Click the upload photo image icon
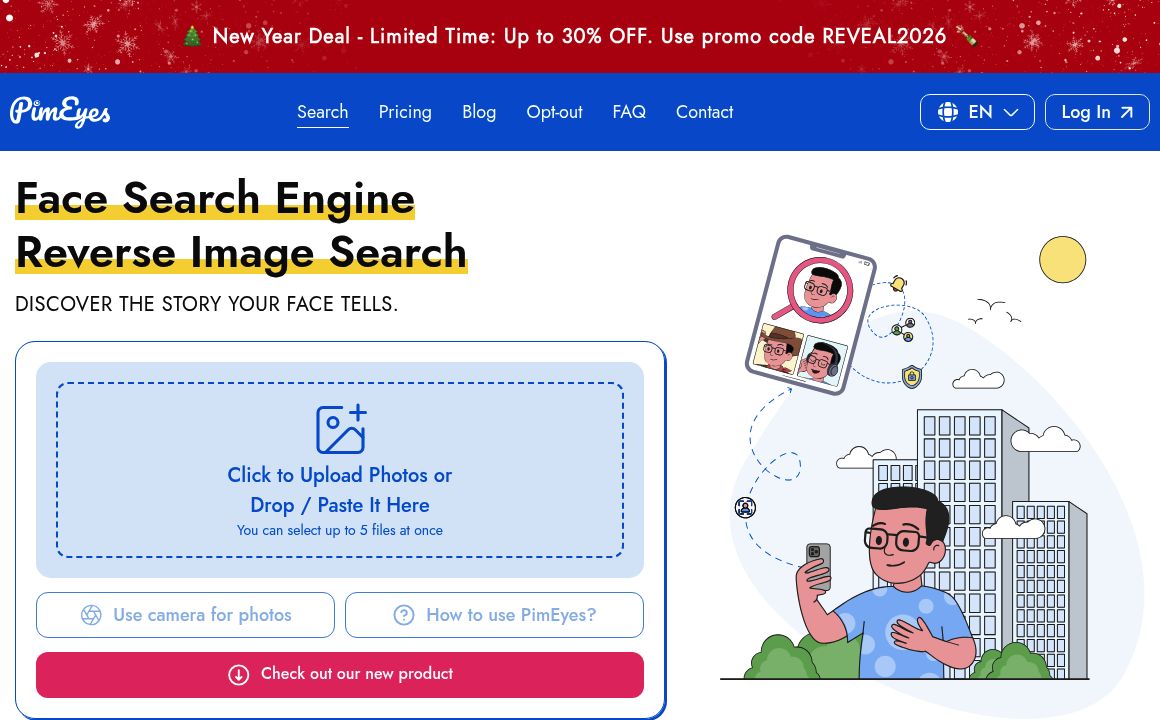The width and height of the screenshot is (1160, 720). 341,429
